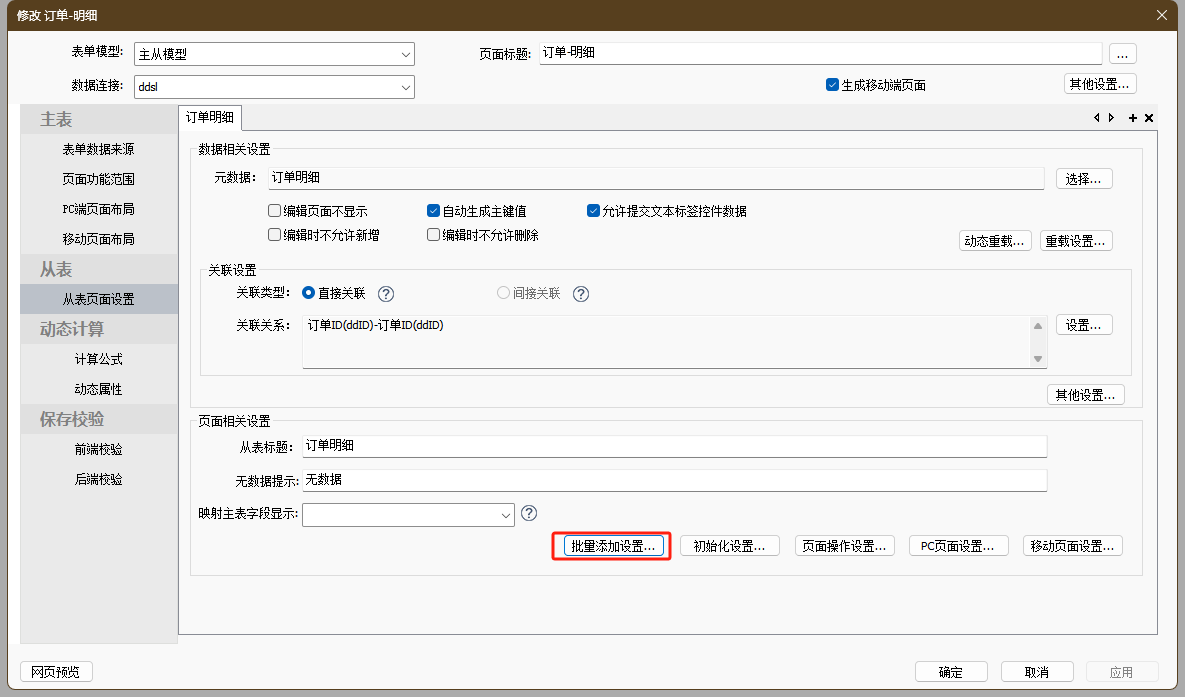Remove current tab with the X icon beside plus
This screenshot has height=697, width=1185.
click(x=1149, y=118)
